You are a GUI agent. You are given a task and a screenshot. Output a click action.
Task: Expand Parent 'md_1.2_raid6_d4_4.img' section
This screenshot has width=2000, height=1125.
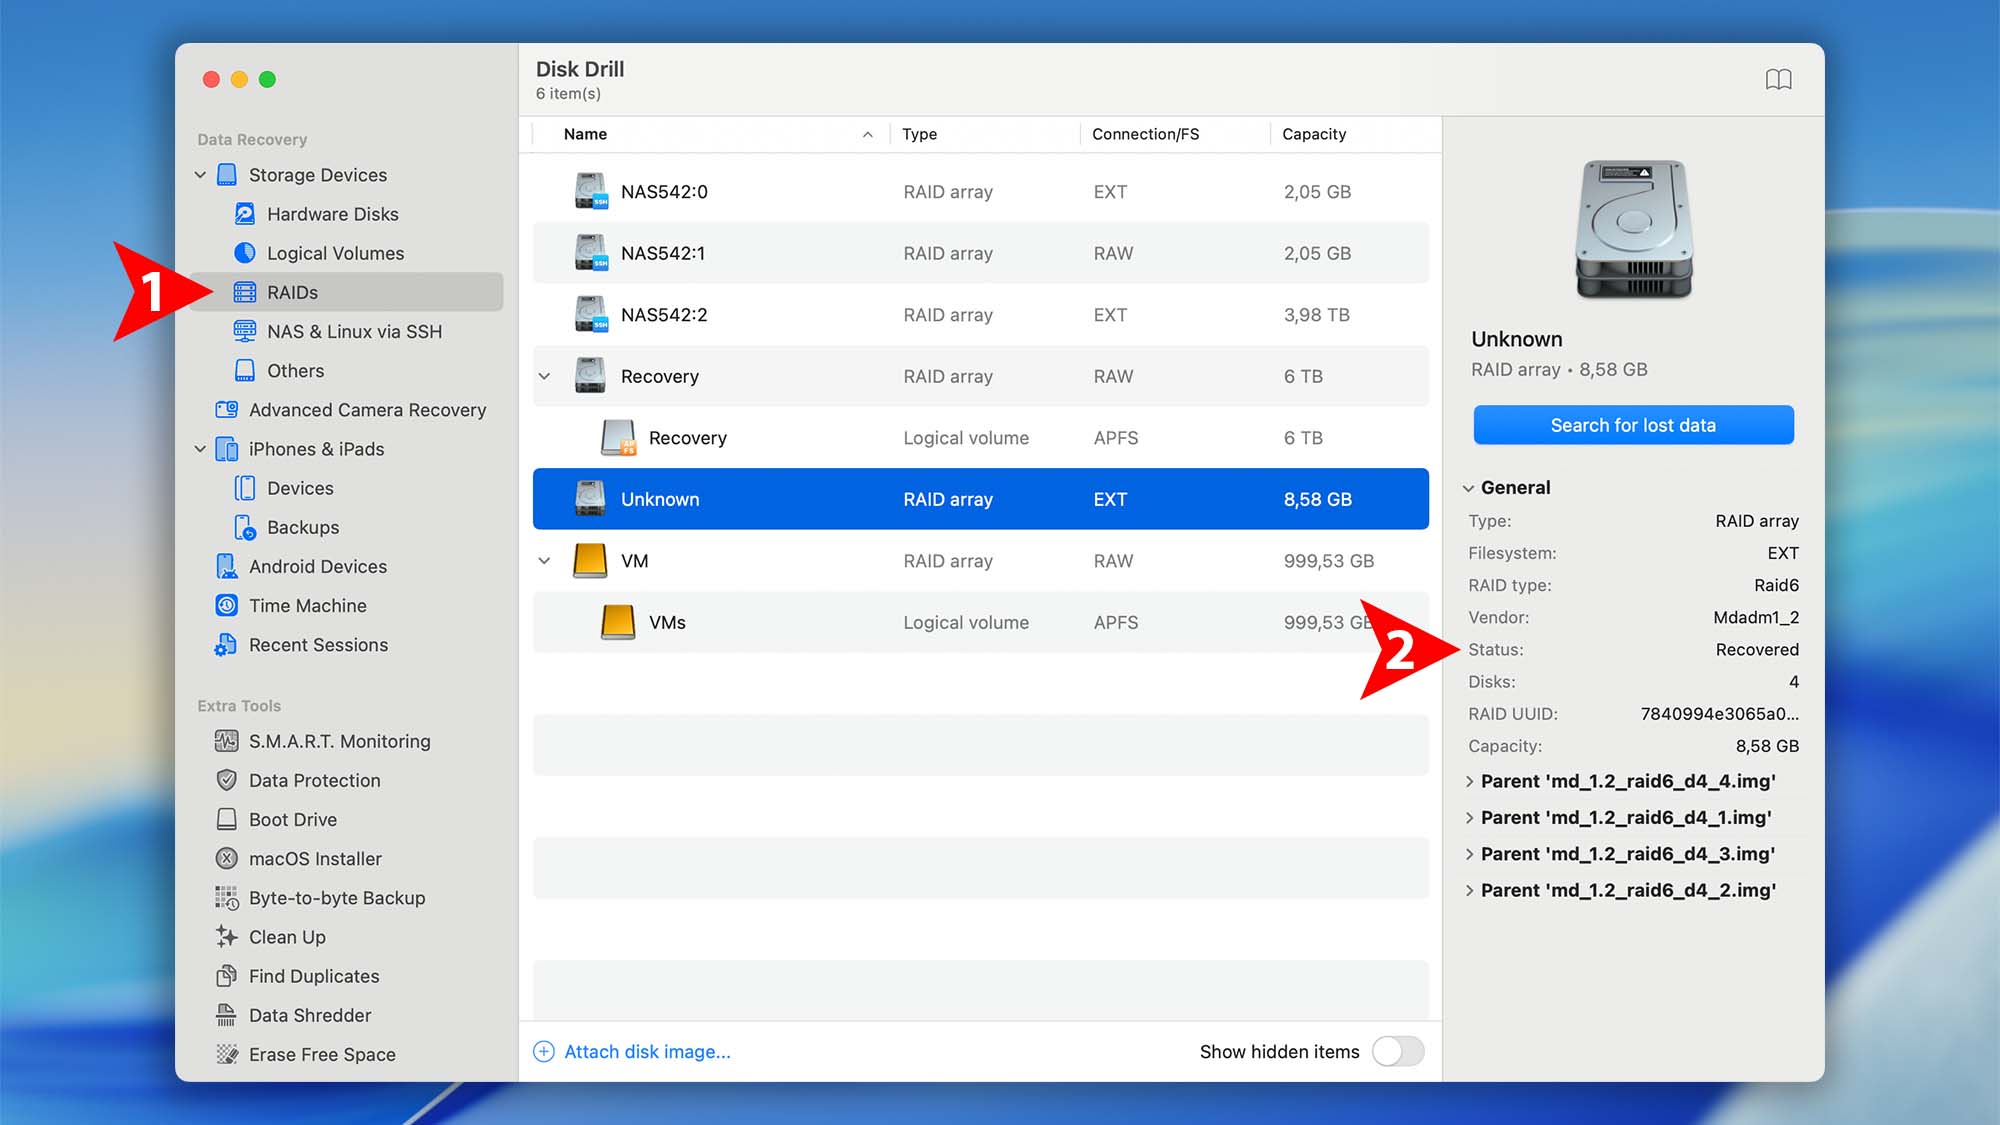coord(1469,782)
